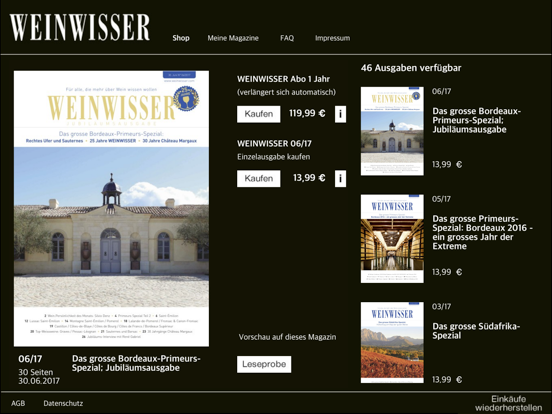Select the 03/17 Südafrika cover thumbnail
The image size is (552, 414).
click(x=392, y=343)
